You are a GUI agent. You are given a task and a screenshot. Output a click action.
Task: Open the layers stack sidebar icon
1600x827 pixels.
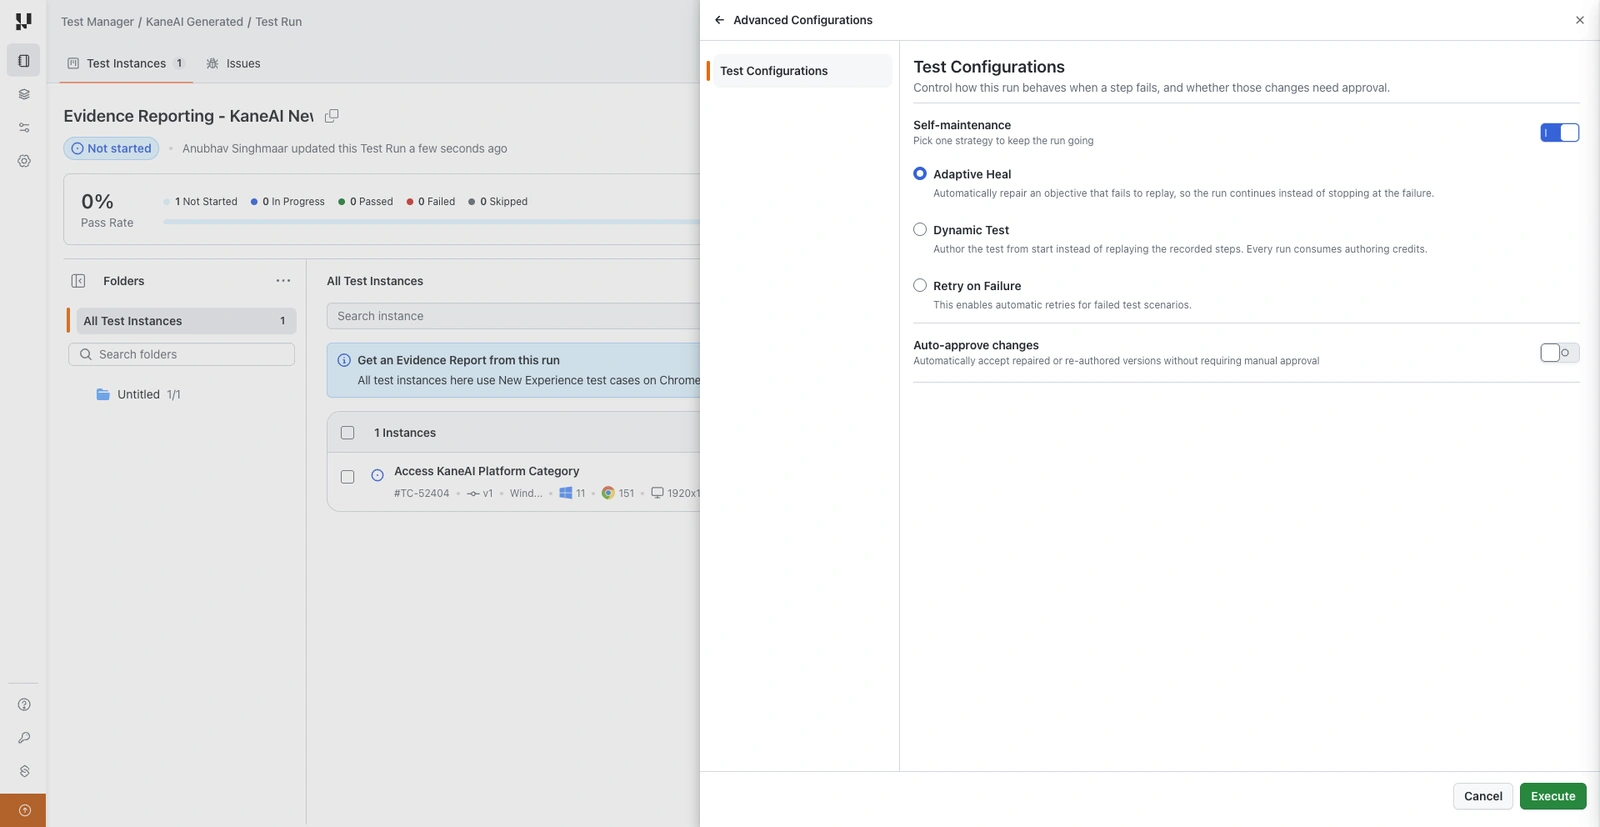24,94
